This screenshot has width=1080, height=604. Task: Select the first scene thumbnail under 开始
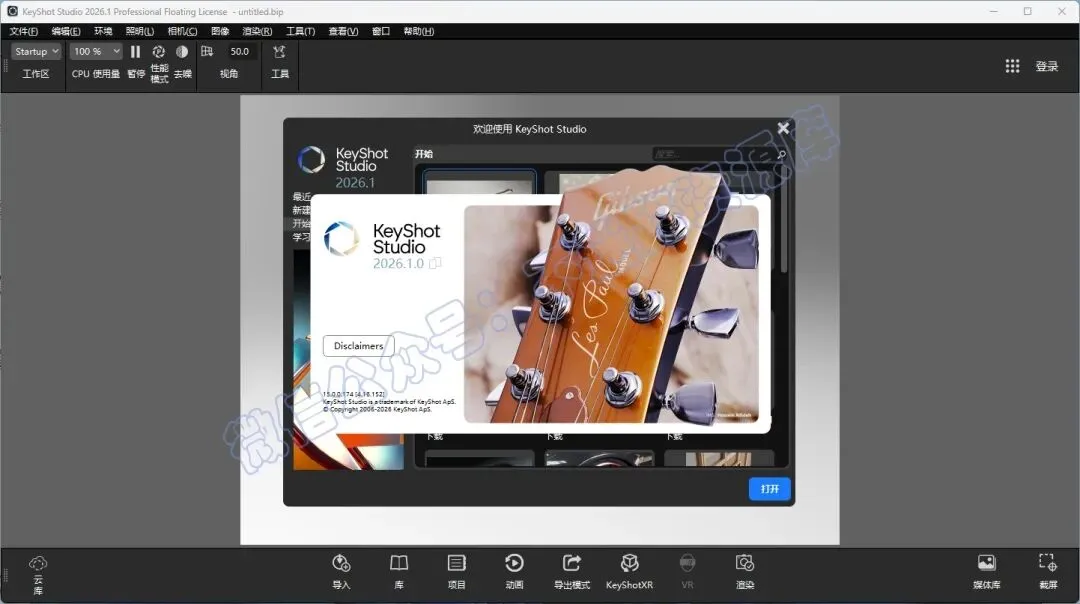(479, 183)
